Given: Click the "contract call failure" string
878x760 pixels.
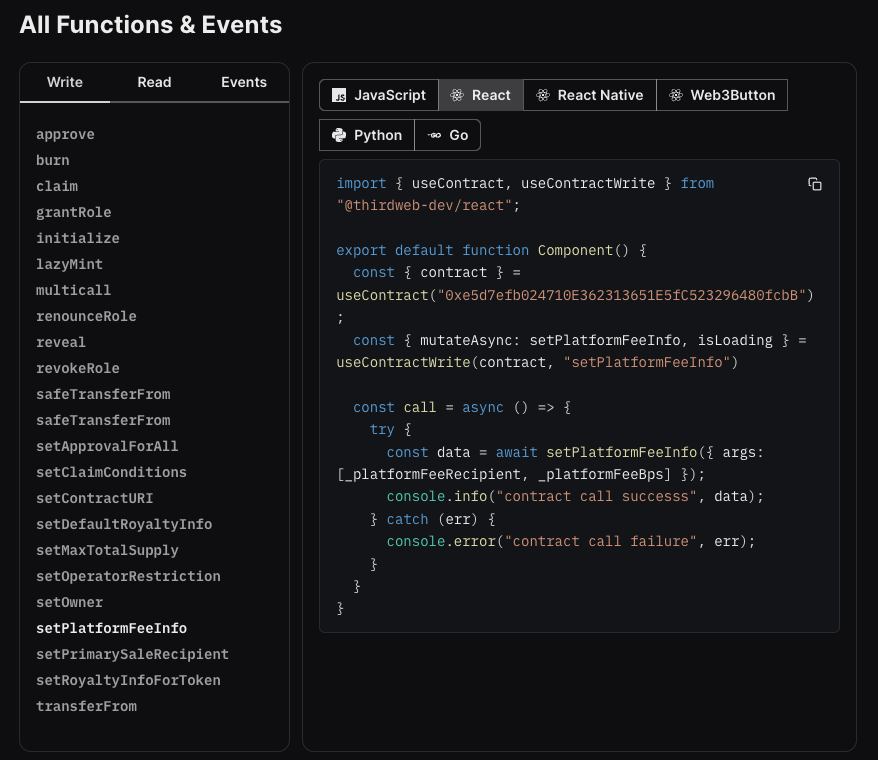Looking at the screenshot, I should [x=601, y=542].
